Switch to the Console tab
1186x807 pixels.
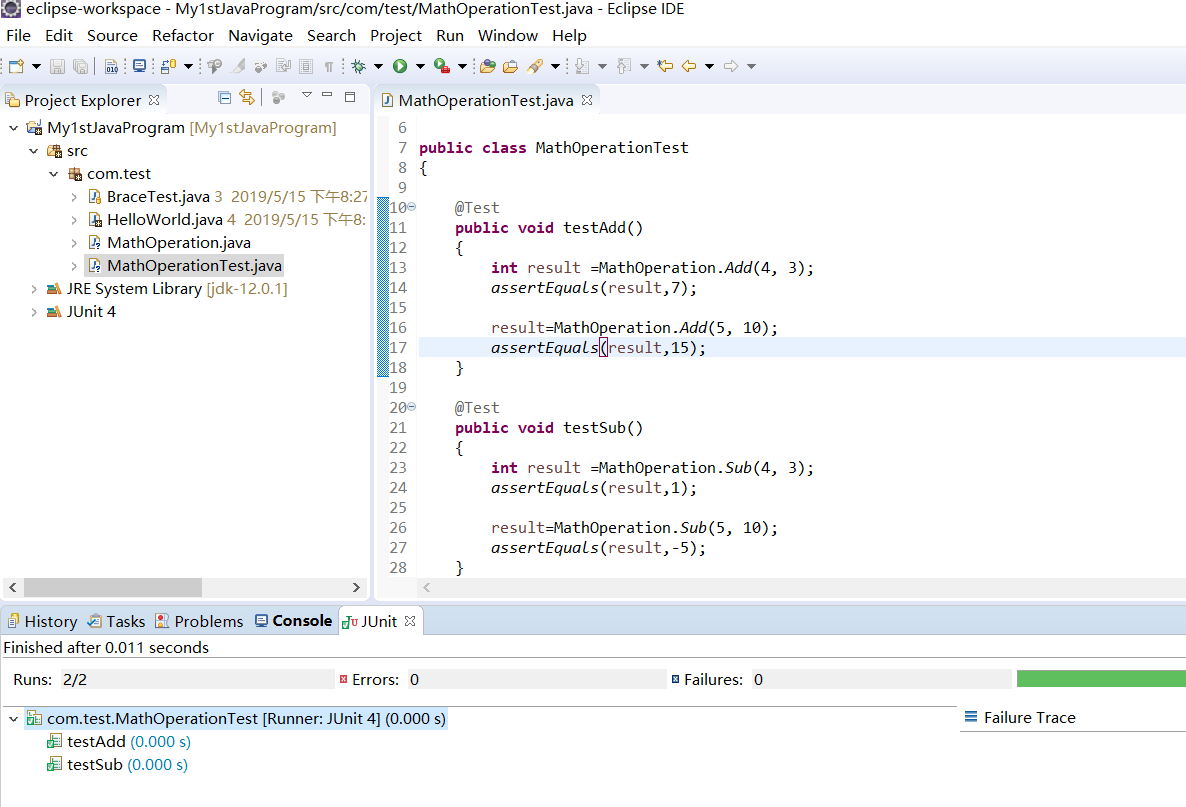(293, 621)
